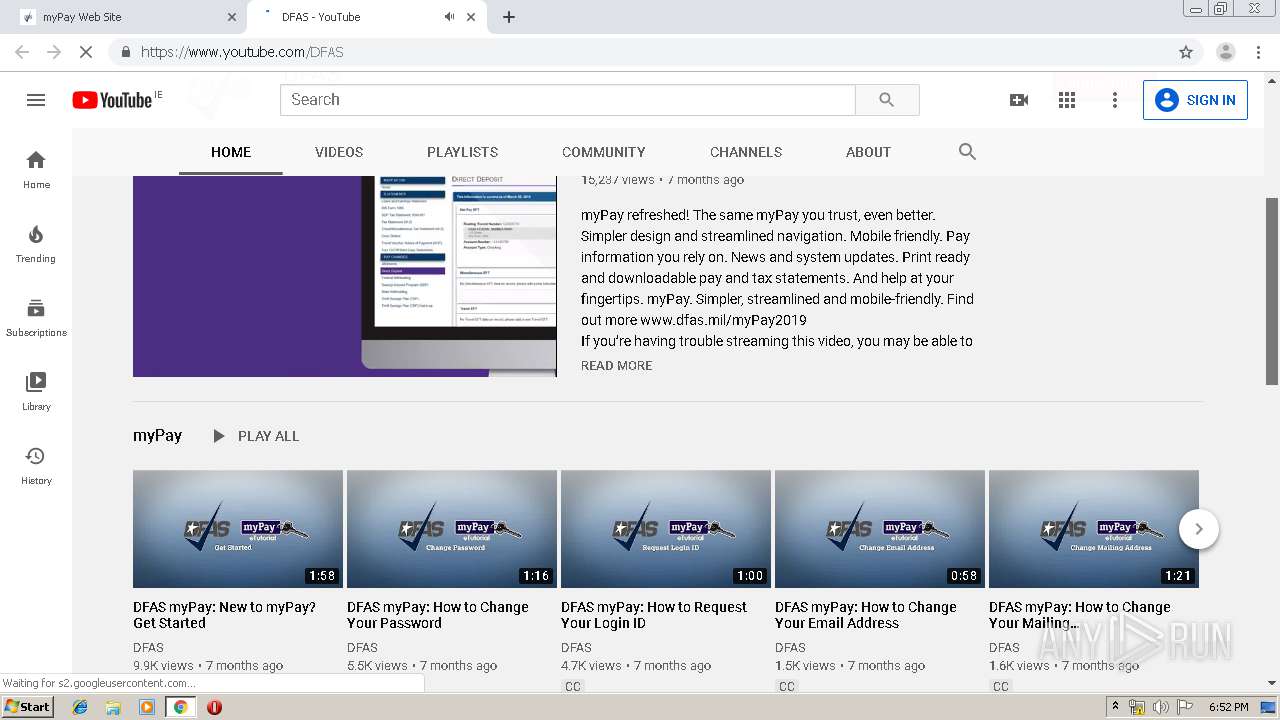Open the Chrome profile avatar
The height and width of the screenshot is (720, 1280).
(1226, 52)
